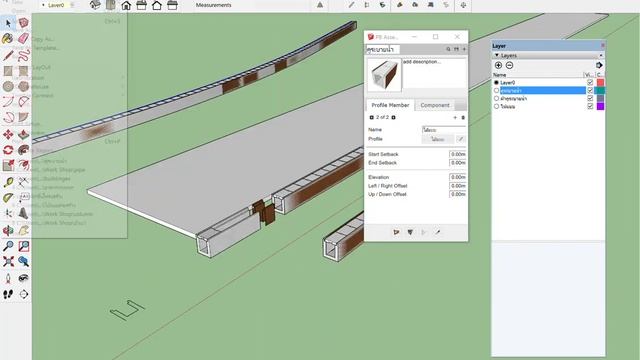The image size is (640, 360).
Task: Toggle Layer0 visibility checkbox
Action: coord(590,82)
